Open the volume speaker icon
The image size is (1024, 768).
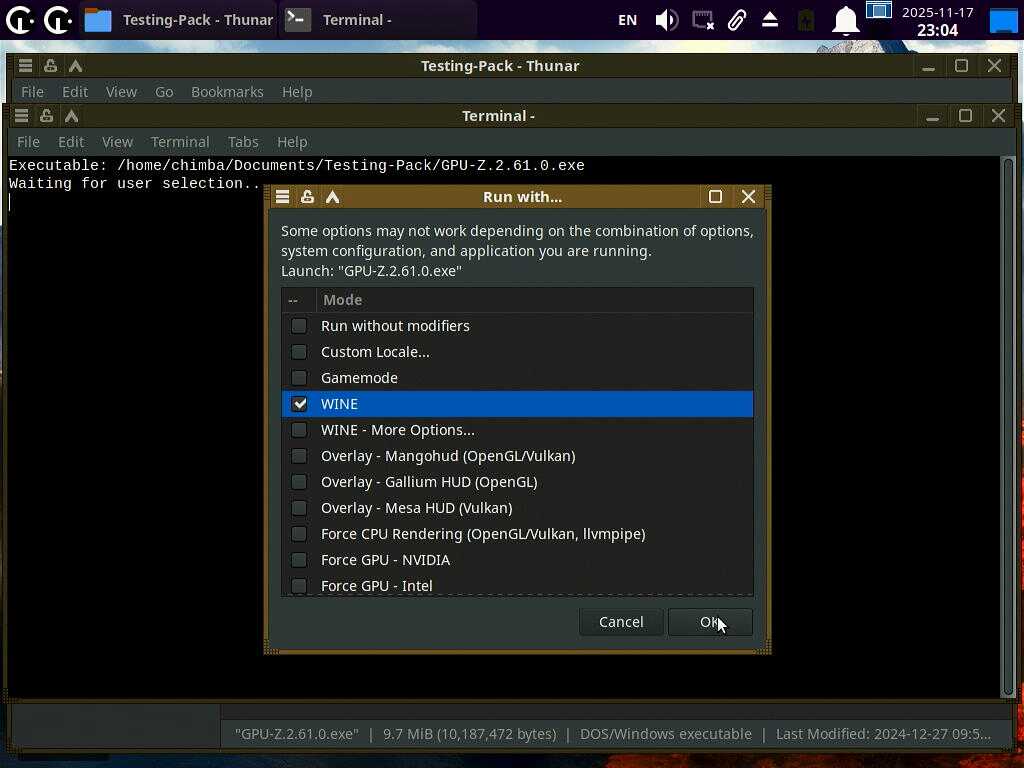pos(666,20)
